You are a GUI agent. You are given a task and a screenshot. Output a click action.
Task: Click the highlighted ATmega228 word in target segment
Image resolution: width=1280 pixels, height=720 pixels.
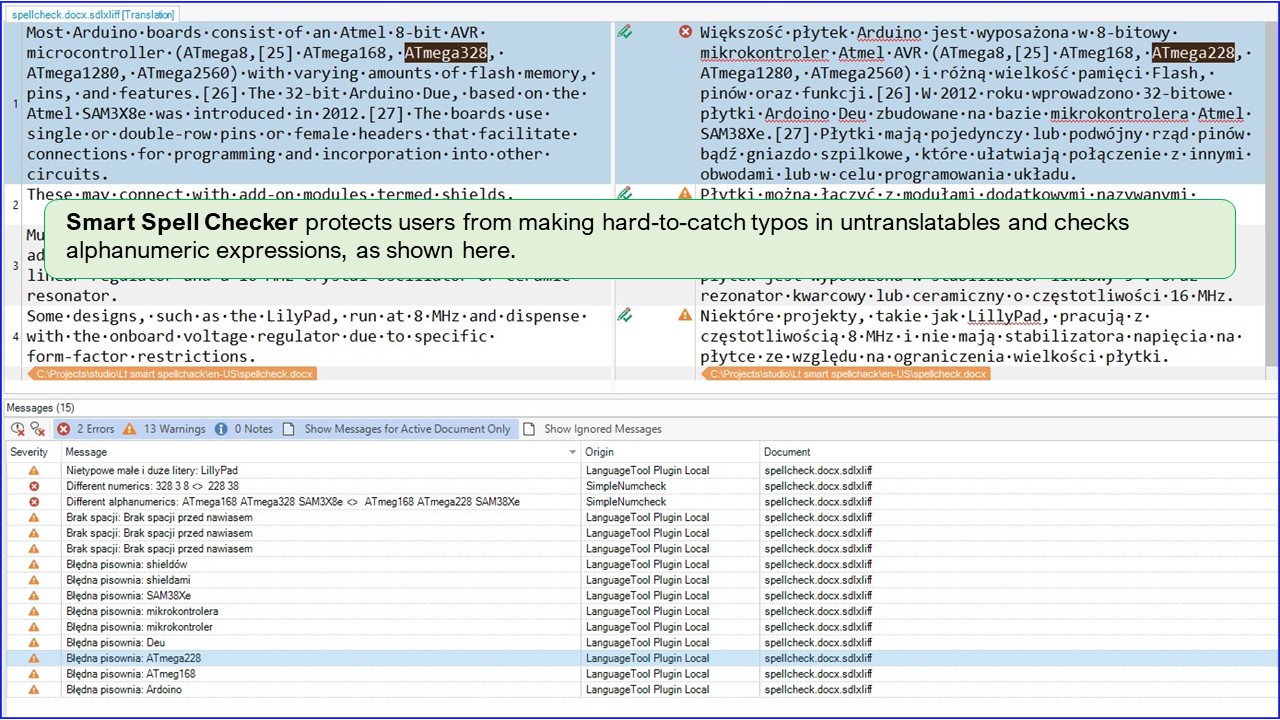tap(1193, 53)
